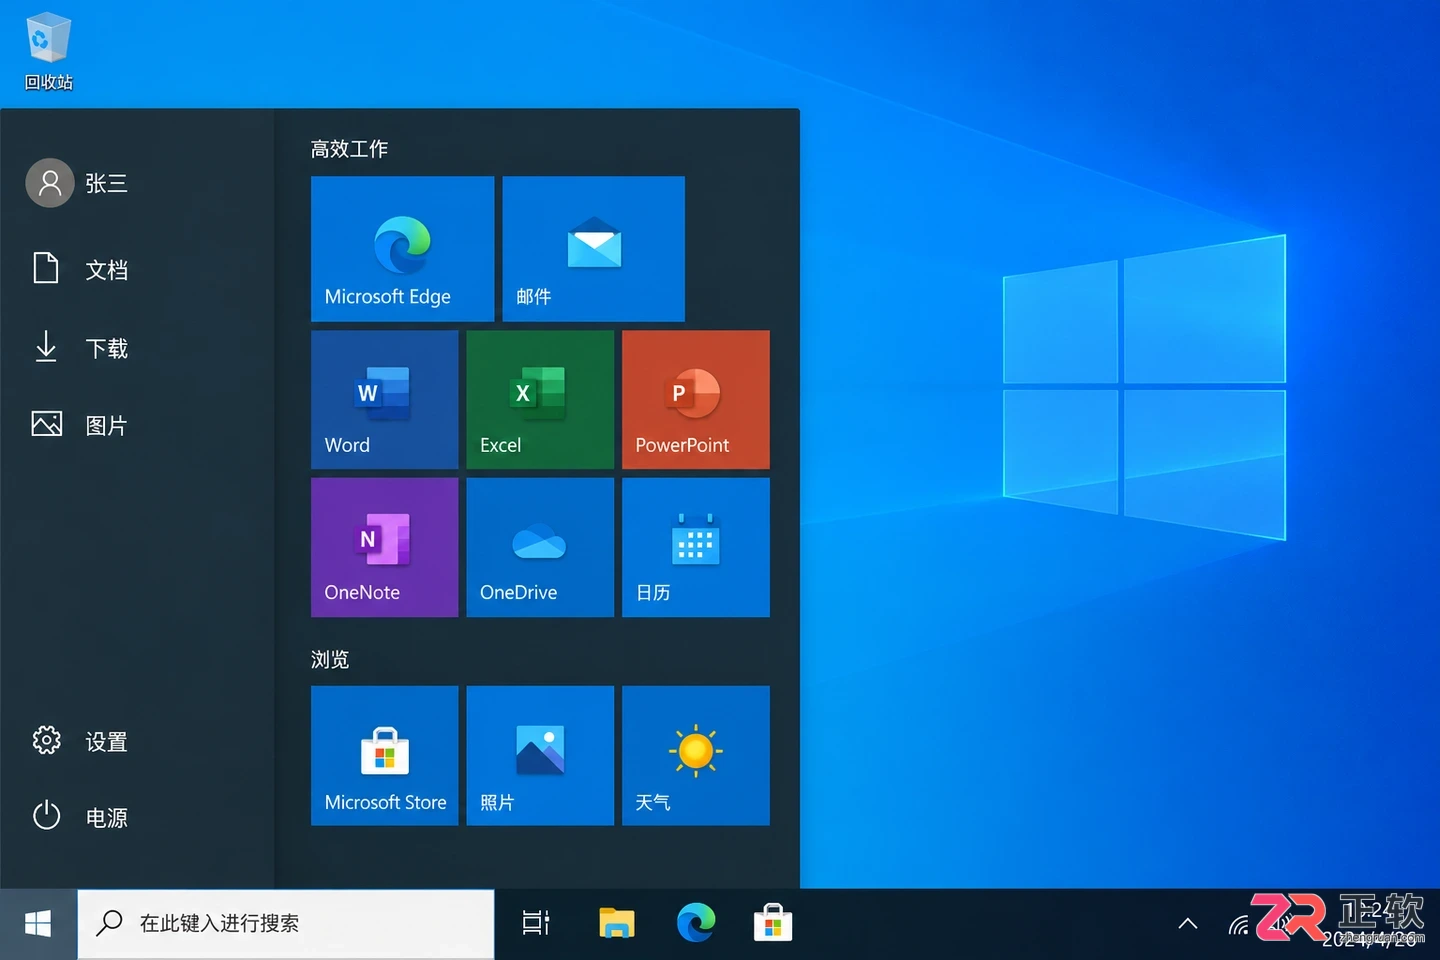The height and width of the screenshot is (960, 1440).
Task: Open the 天气 weather tile
Action: pos(696,756)
